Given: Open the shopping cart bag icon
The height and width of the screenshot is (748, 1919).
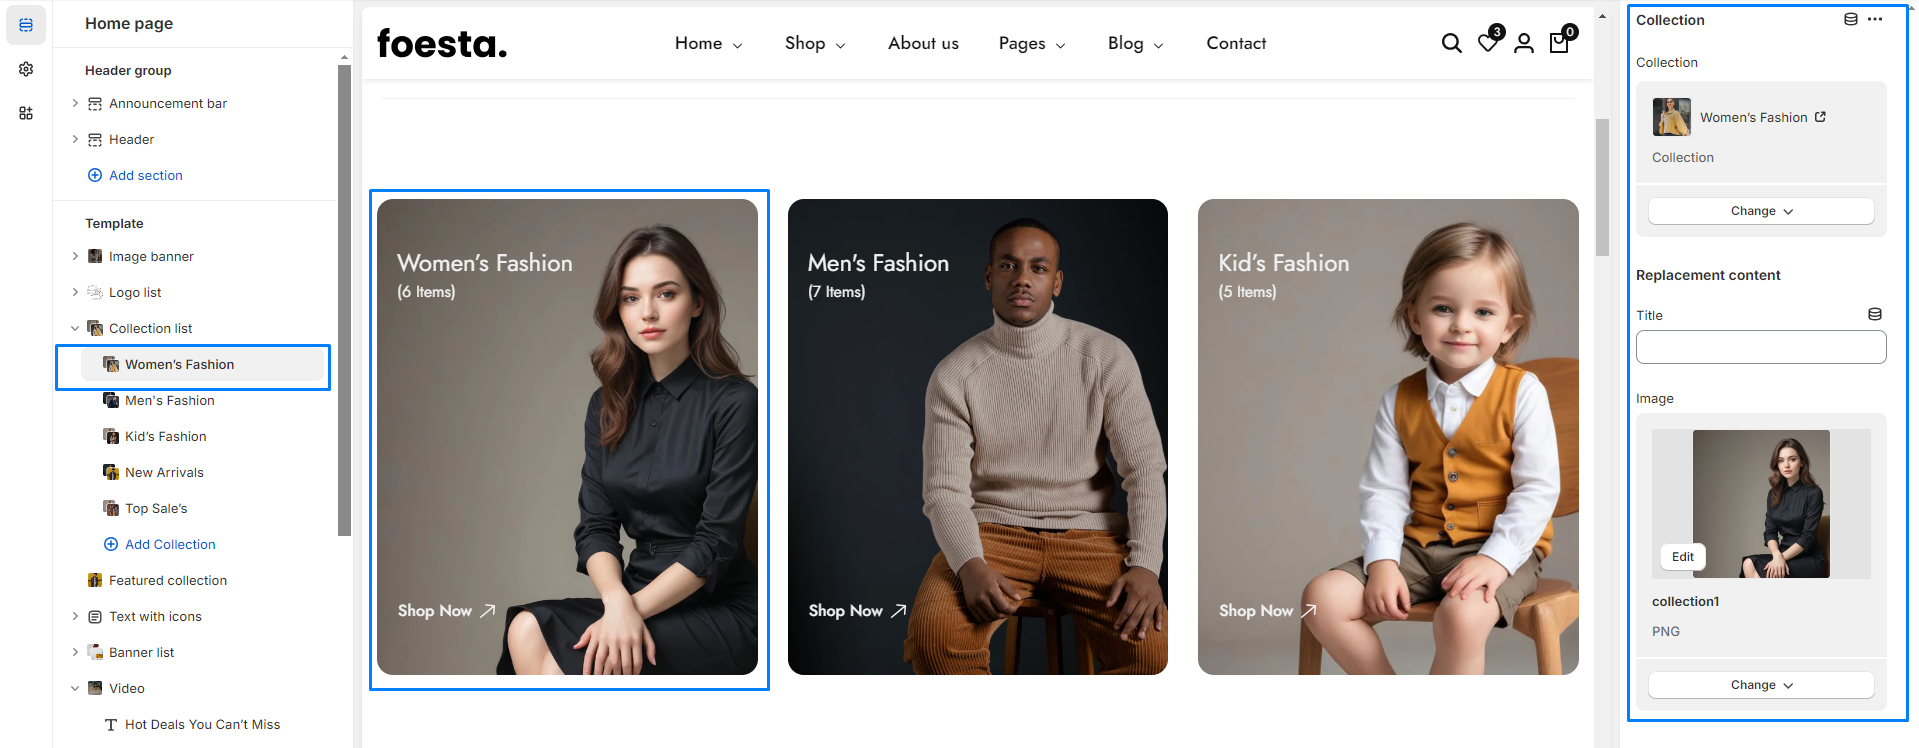Looking at the screenshot, I should (x=1559, y=43).
